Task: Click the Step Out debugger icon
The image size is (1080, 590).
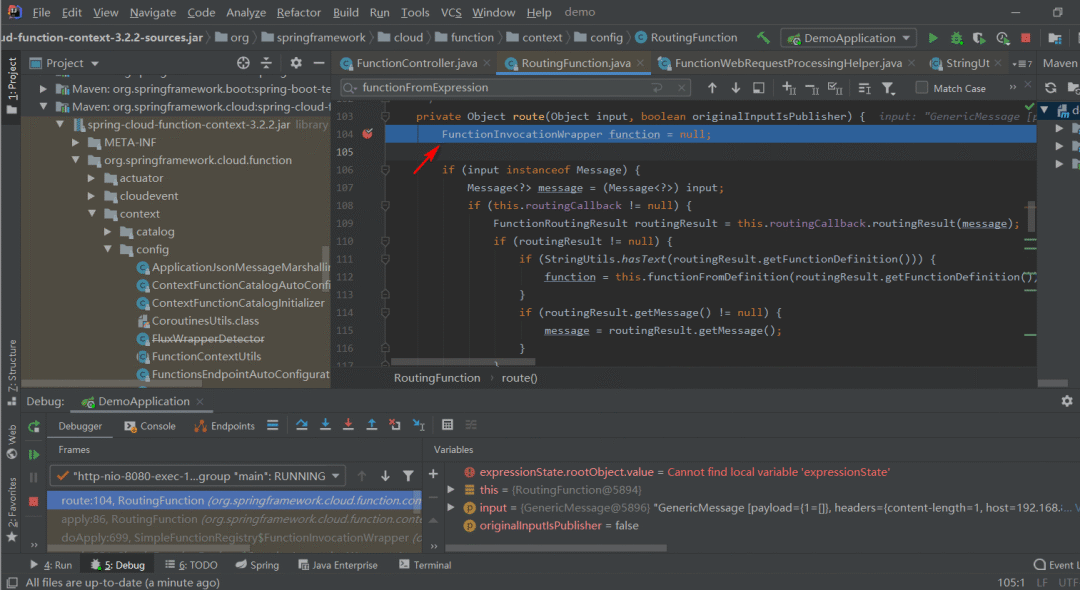Action: (x=372, y=425)
